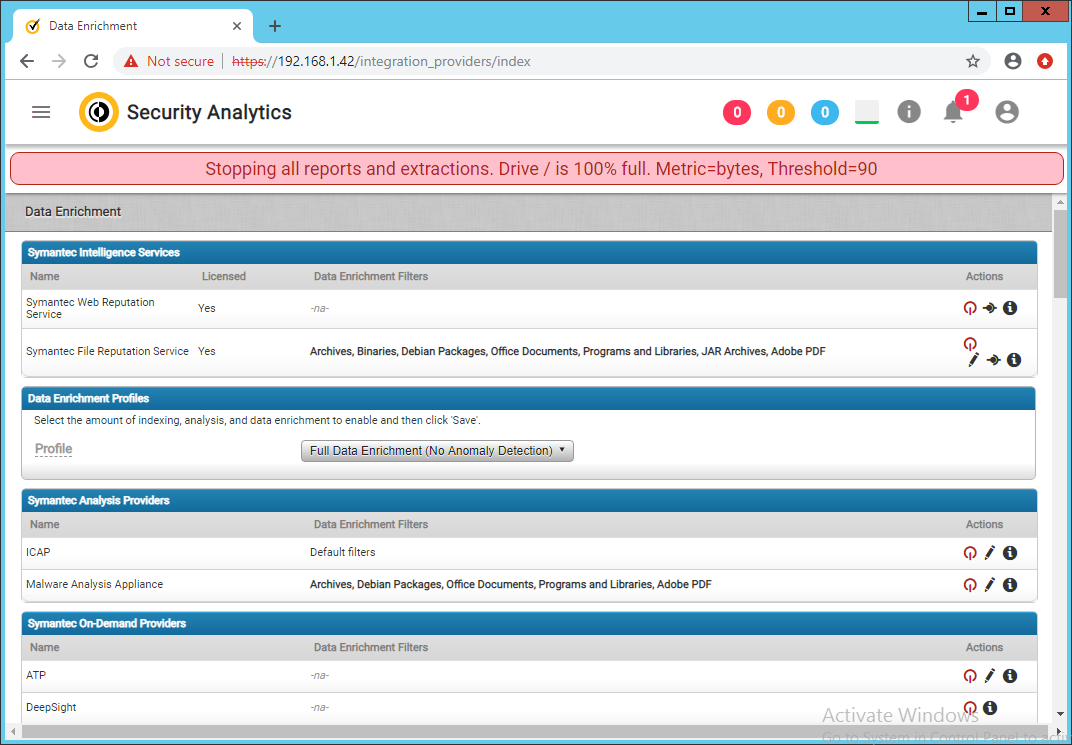
Task: Click the green-underlined status box in header
Action: click(867, 112)
